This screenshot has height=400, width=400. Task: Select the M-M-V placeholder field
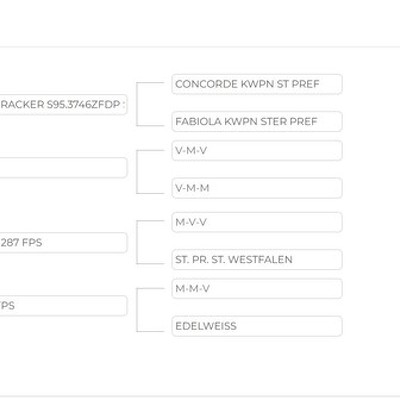click(257, 289)
